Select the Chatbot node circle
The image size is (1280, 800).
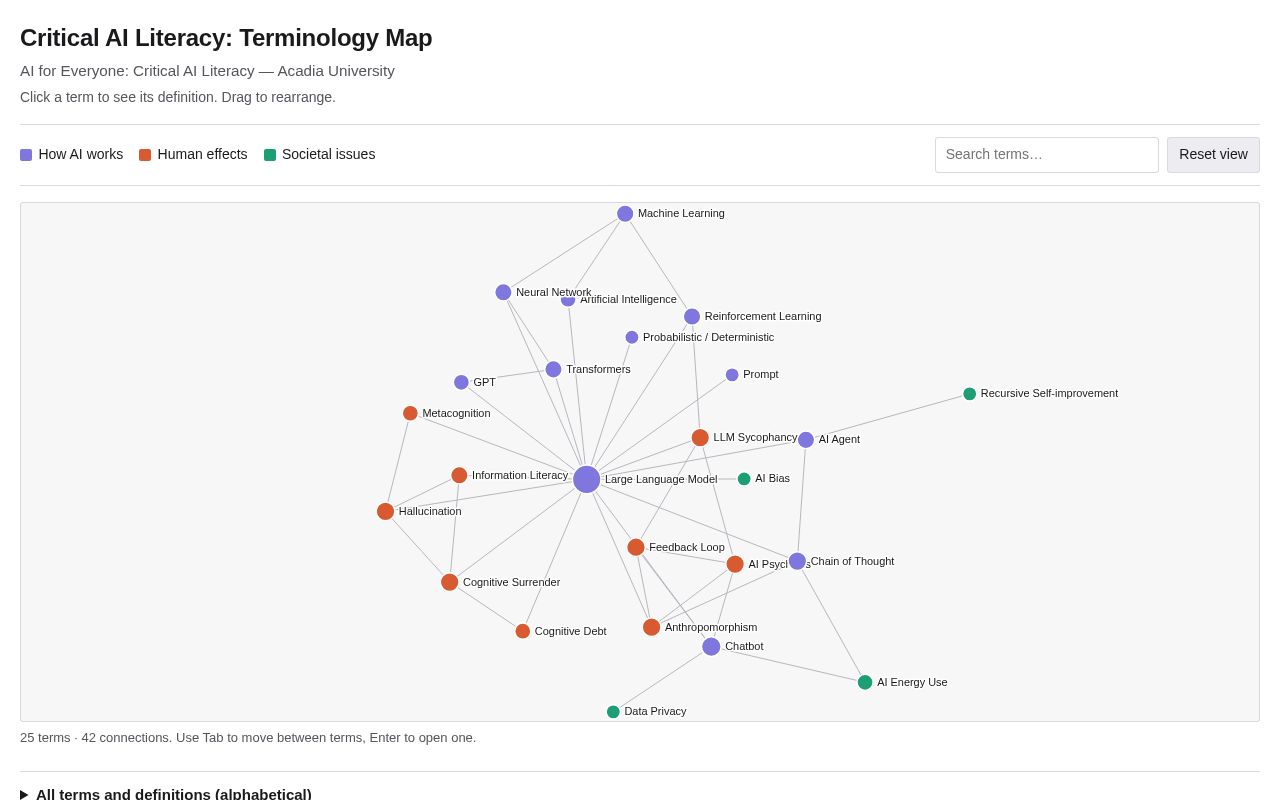711,647
